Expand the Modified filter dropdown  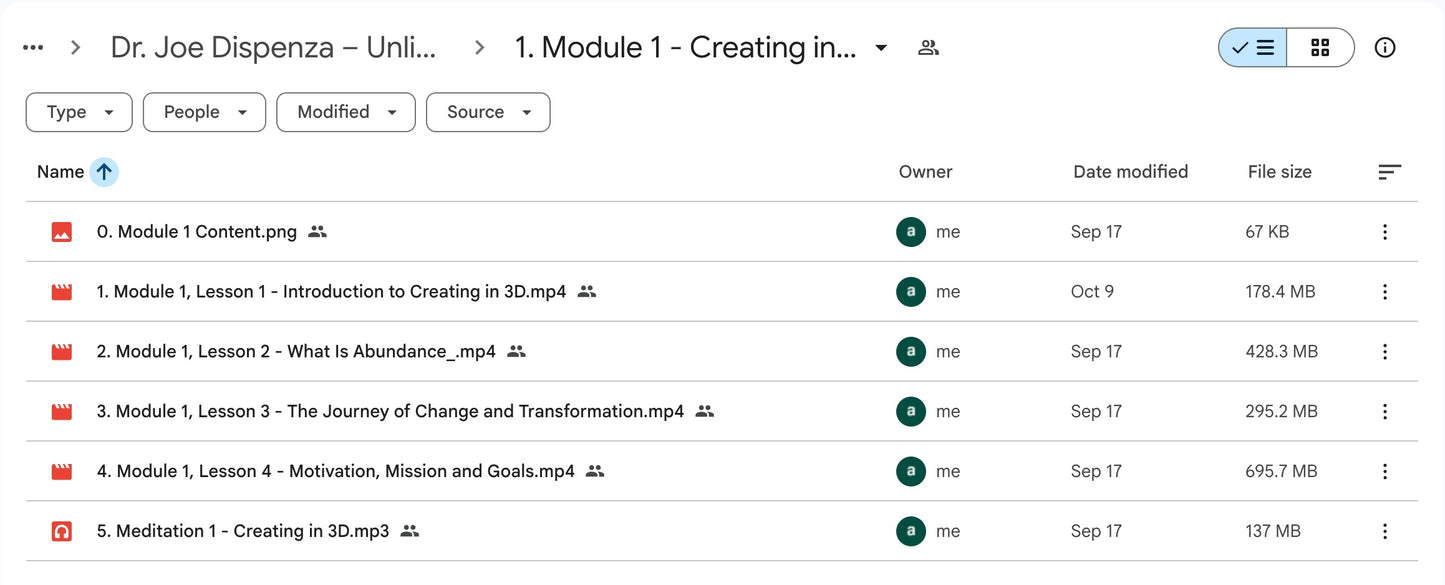pyautogui.click(x=345, y=112)
